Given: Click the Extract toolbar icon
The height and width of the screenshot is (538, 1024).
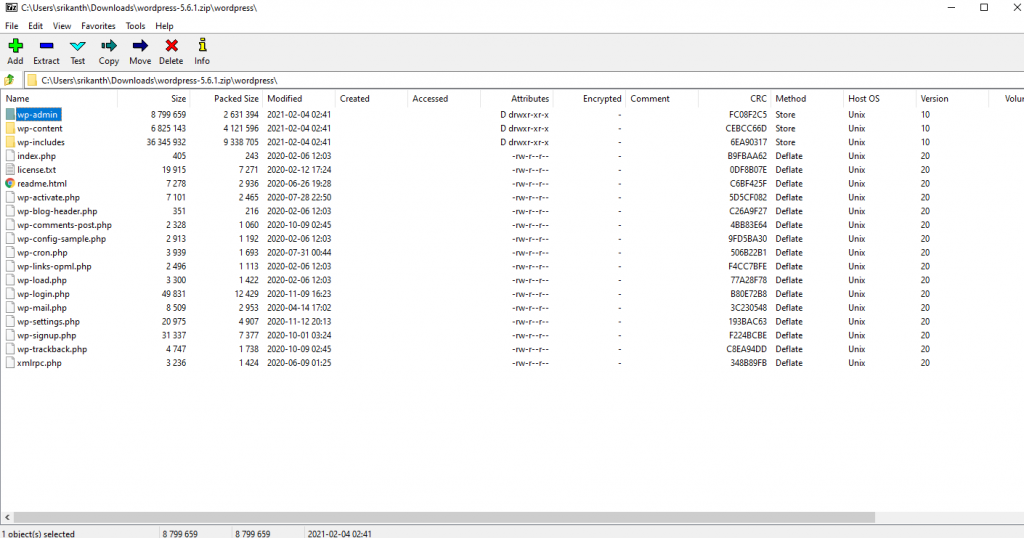Looking at the screenshot, I should [x=46, y=46].
